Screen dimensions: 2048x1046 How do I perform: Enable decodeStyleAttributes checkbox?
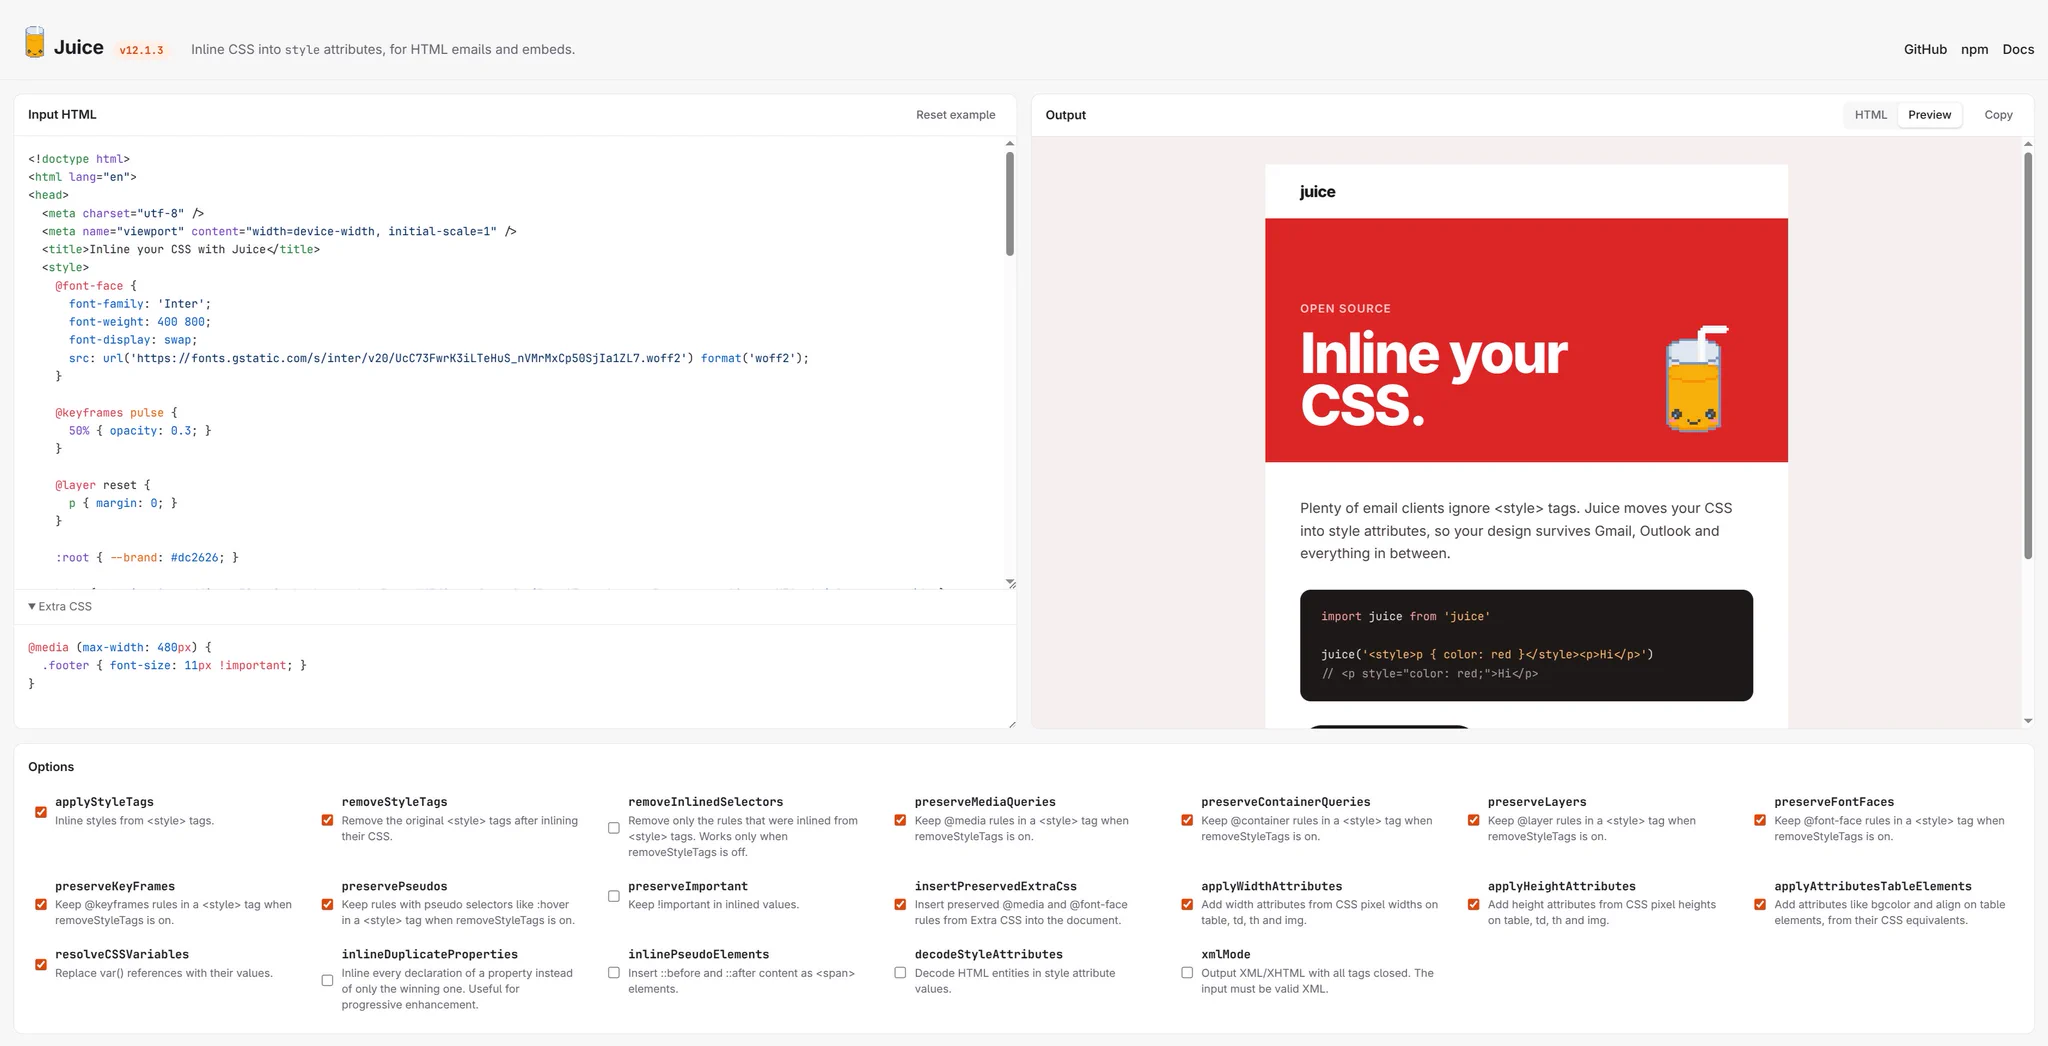(900, 973)
